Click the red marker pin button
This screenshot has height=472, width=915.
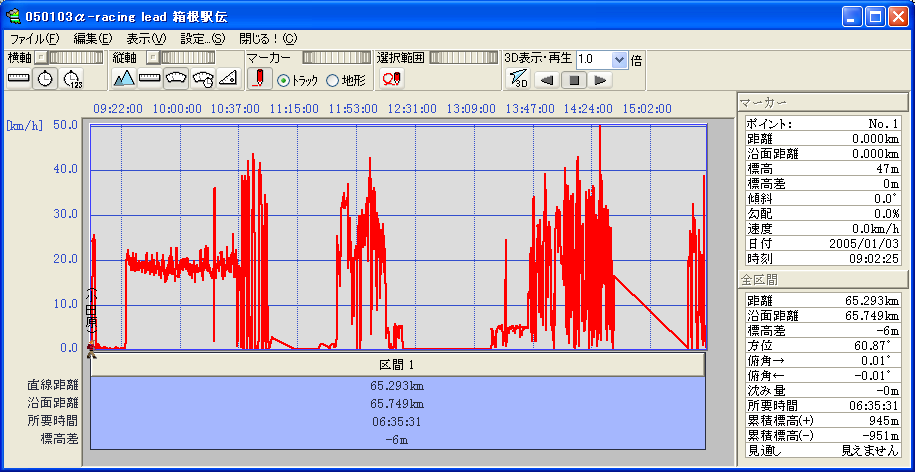[259, 79]
